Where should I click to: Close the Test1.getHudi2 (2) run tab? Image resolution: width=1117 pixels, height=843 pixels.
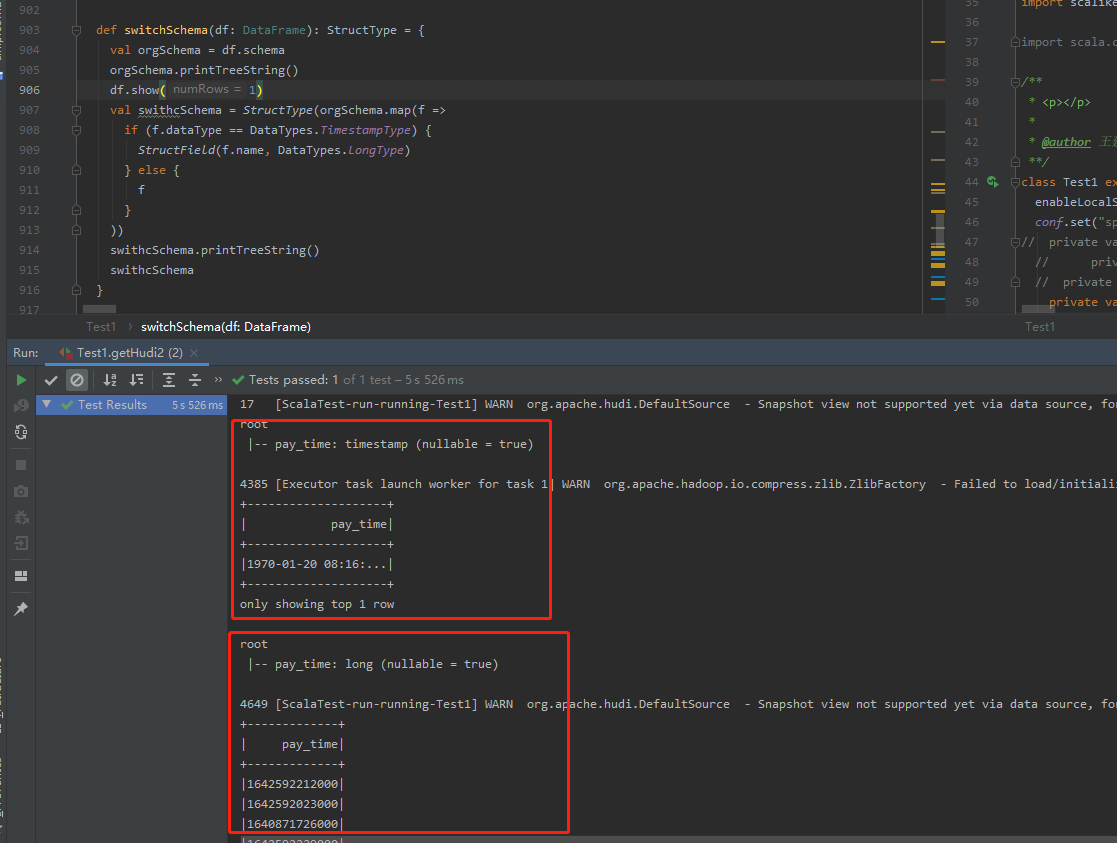[194, 353]
